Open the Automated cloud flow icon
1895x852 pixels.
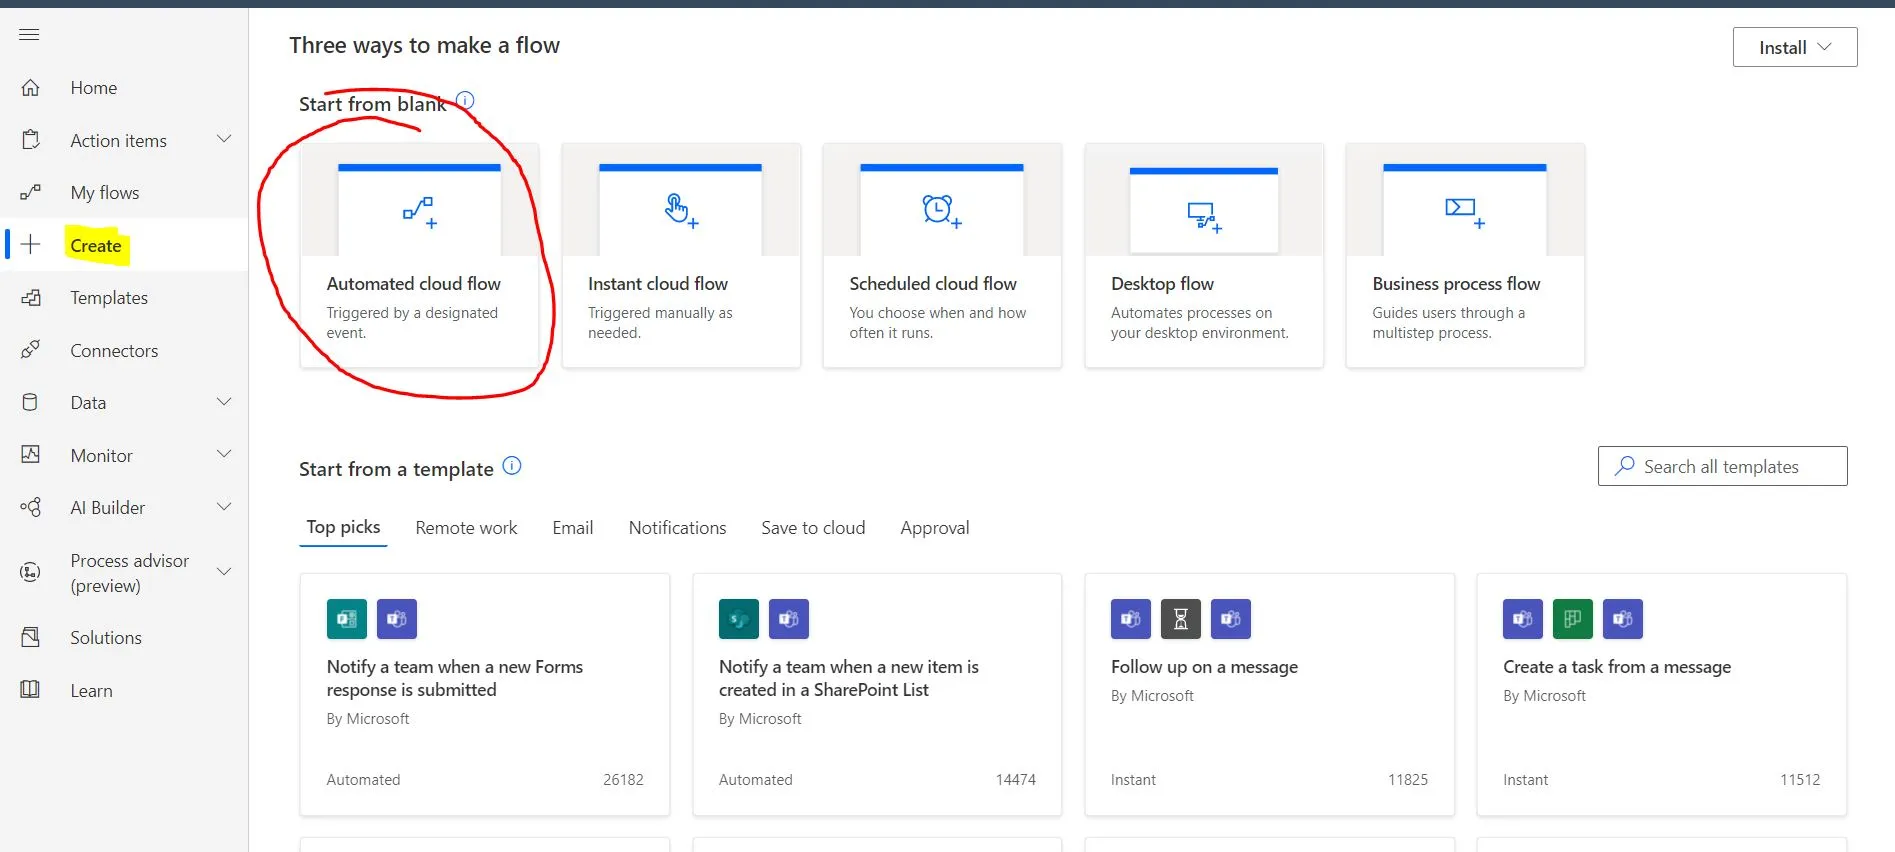coord(419,211)
